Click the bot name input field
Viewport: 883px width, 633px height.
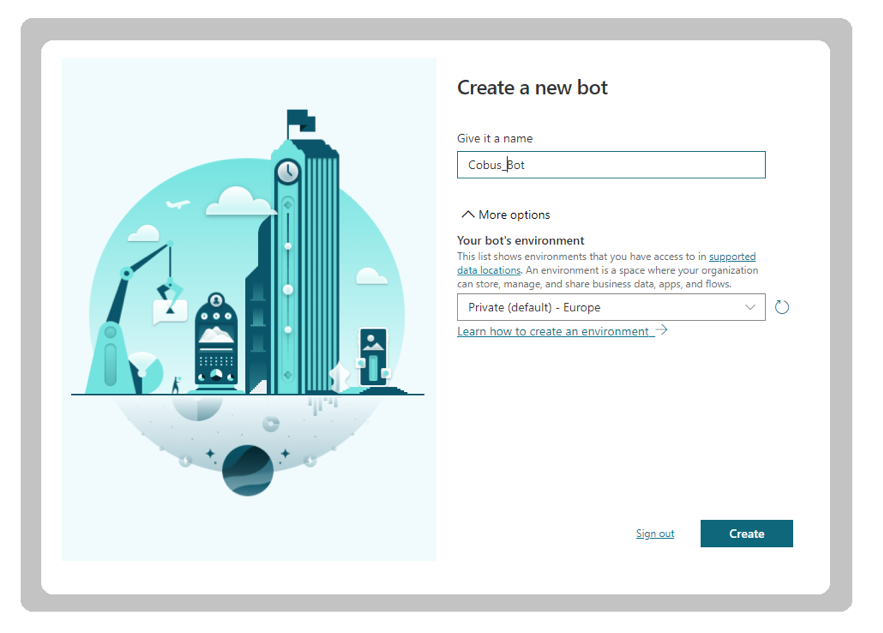[611, 165]
